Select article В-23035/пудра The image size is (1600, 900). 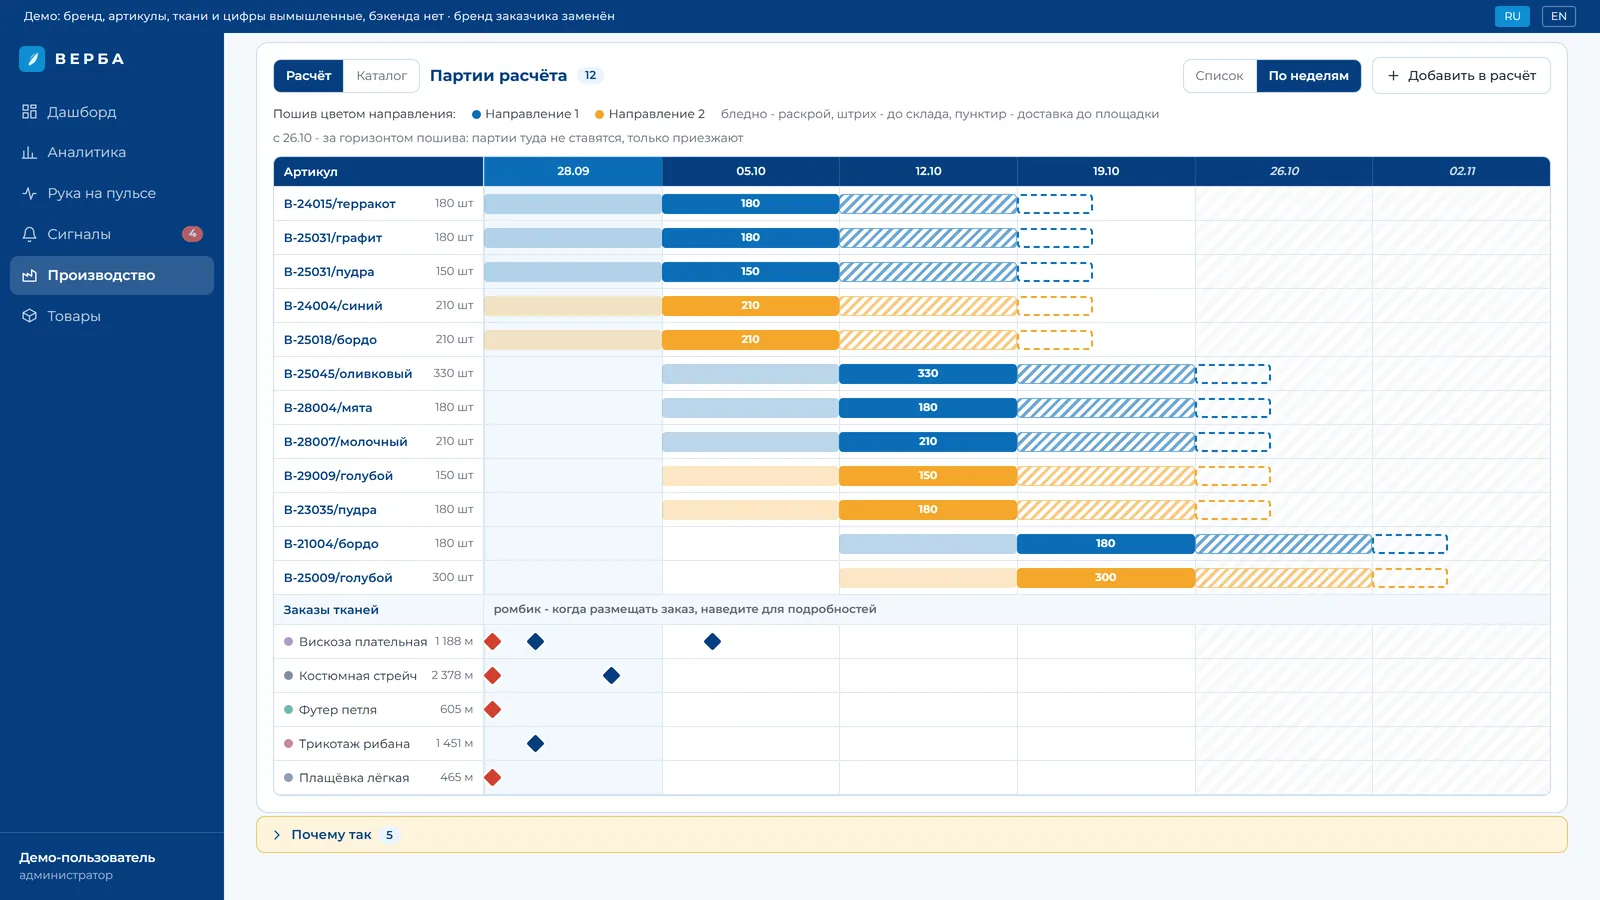(x=330, y=510)
